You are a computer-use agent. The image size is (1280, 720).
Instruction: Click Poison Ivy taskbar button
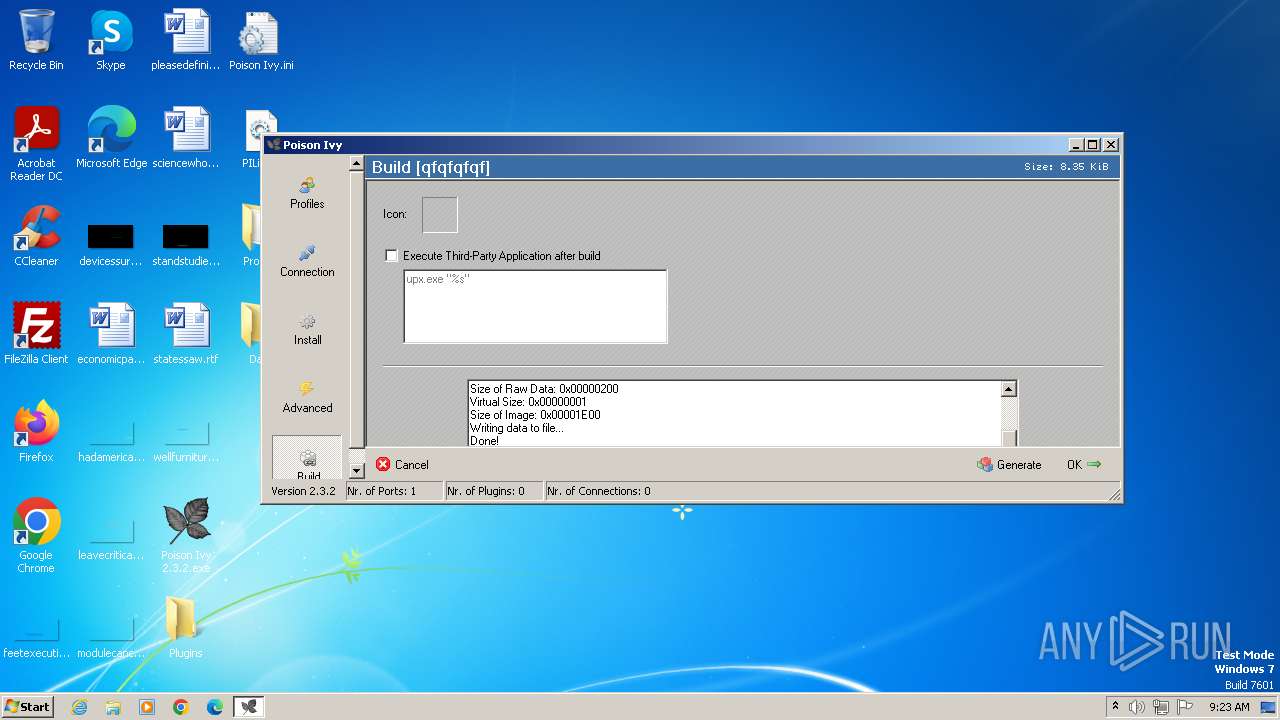click(x=249, y=707)
